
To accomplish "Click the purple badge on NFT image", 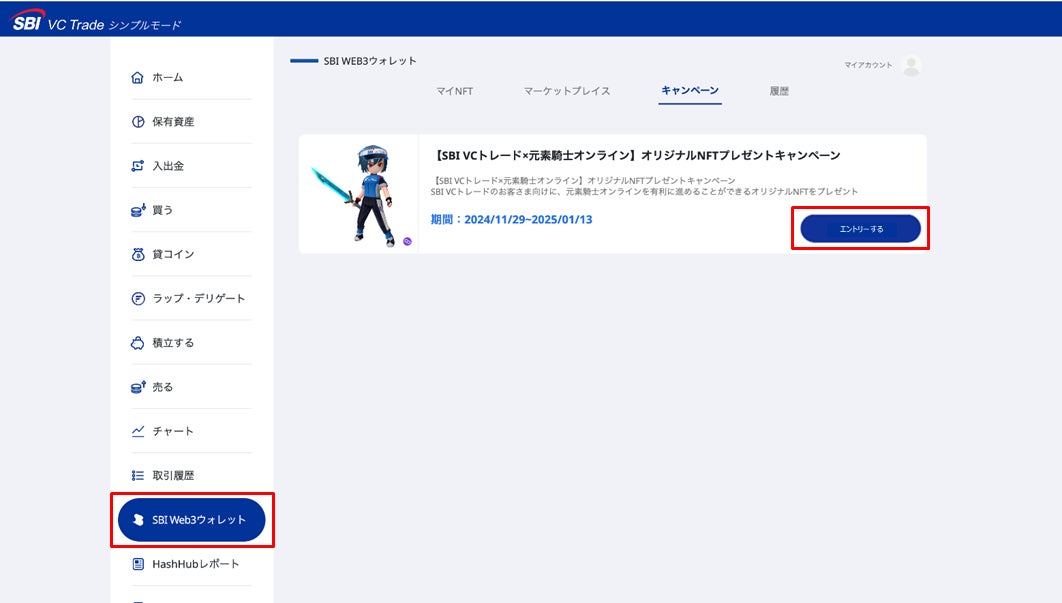I will pos(407,241).
